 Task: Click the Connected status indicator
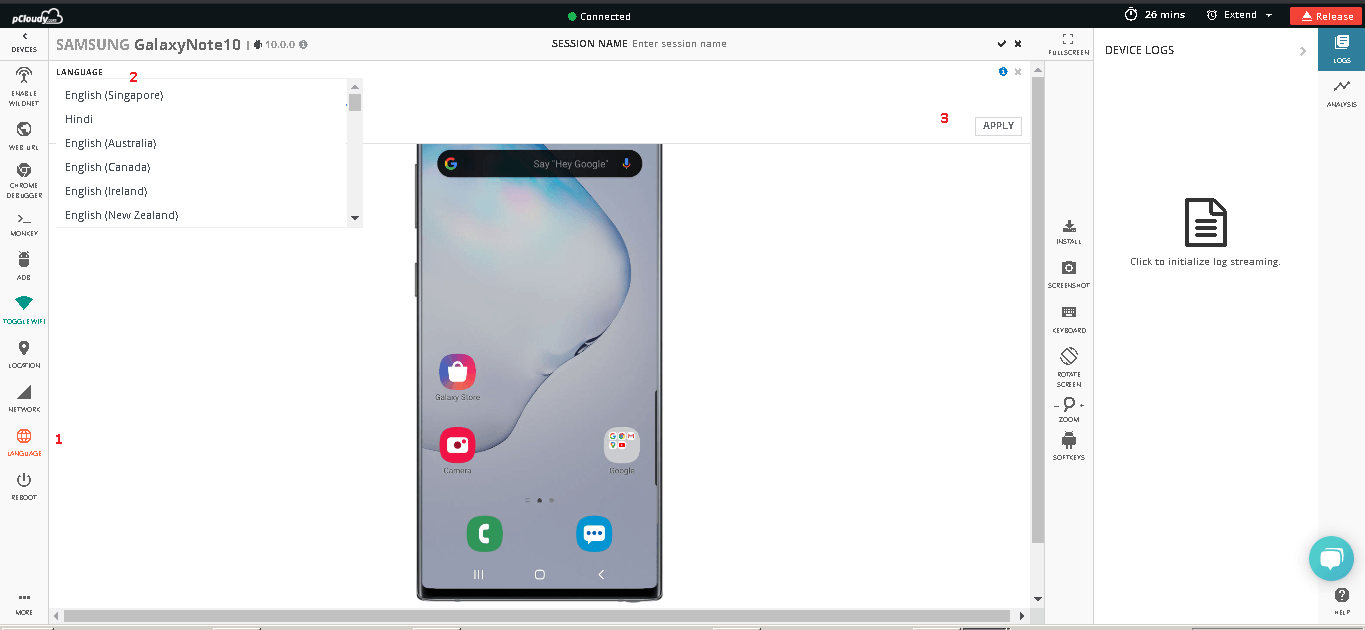[599, 16]
